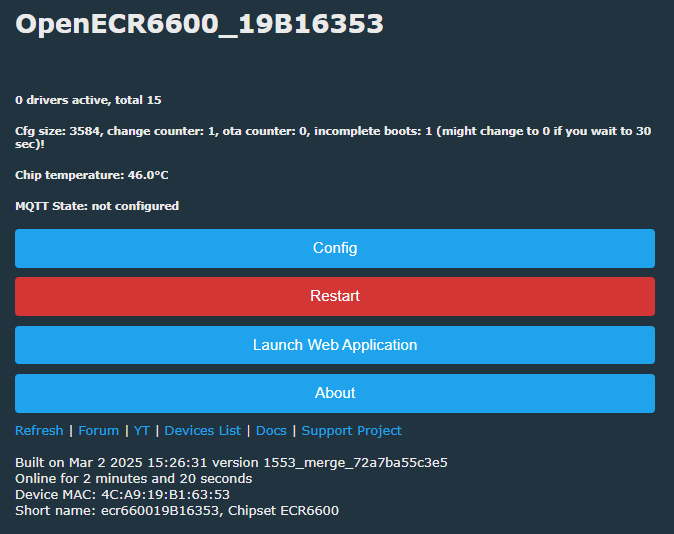Launch Web Application
674x534 pixels.
coord(335,345)
